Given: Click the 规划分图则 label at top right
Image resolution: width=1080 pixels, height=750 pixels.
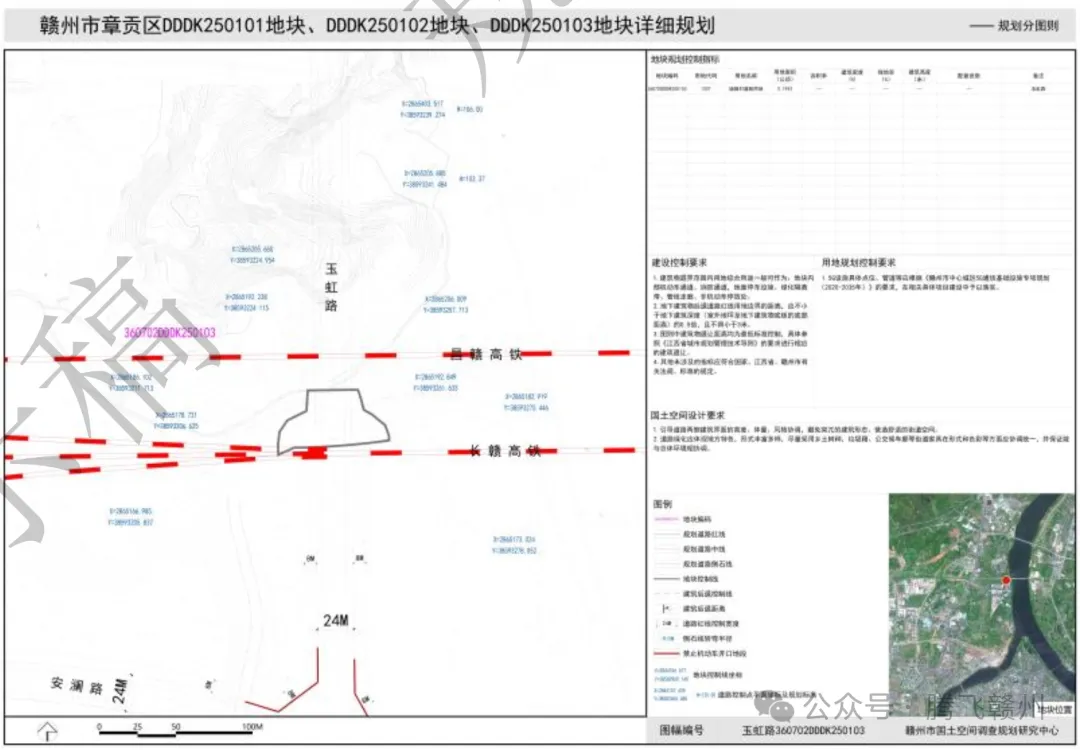Looking at the screenshot, I should coord(1028,25).
